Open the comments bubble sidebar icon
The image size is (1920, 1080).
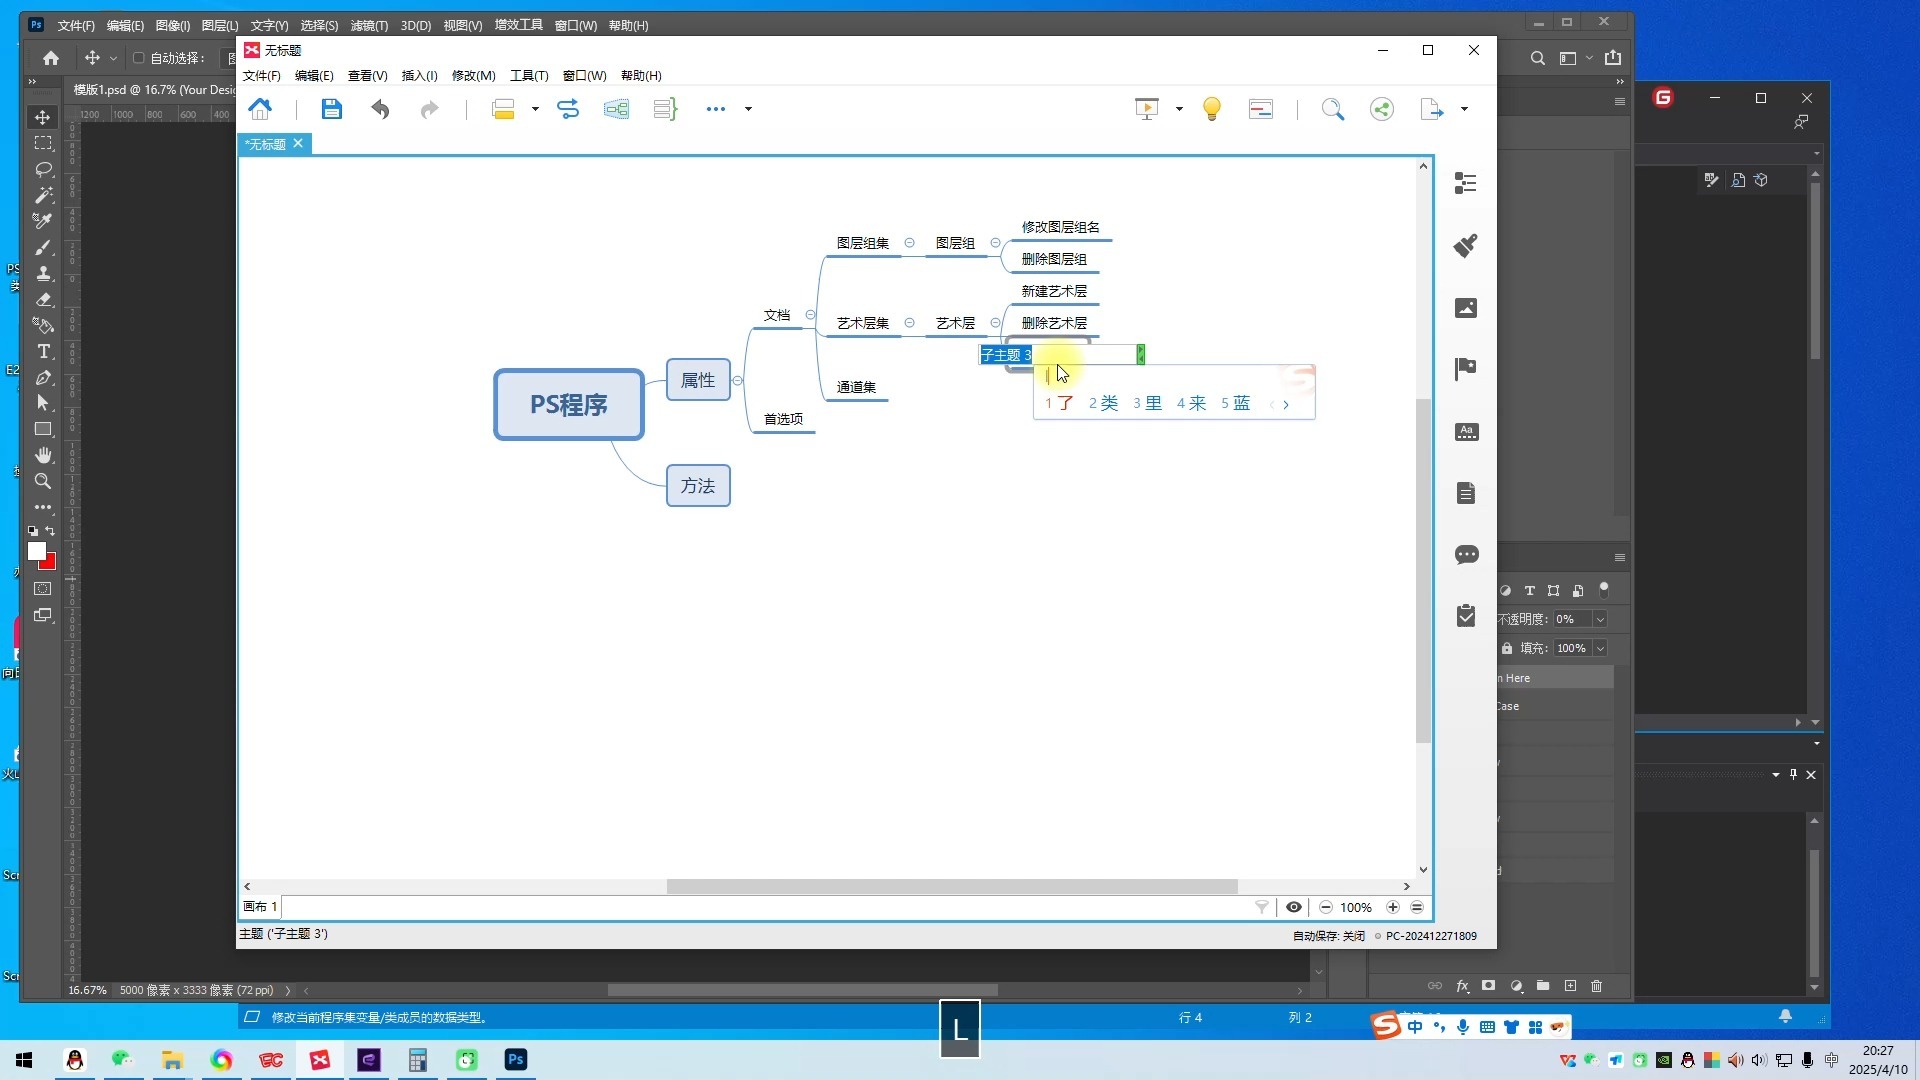tap(1466, 555)
